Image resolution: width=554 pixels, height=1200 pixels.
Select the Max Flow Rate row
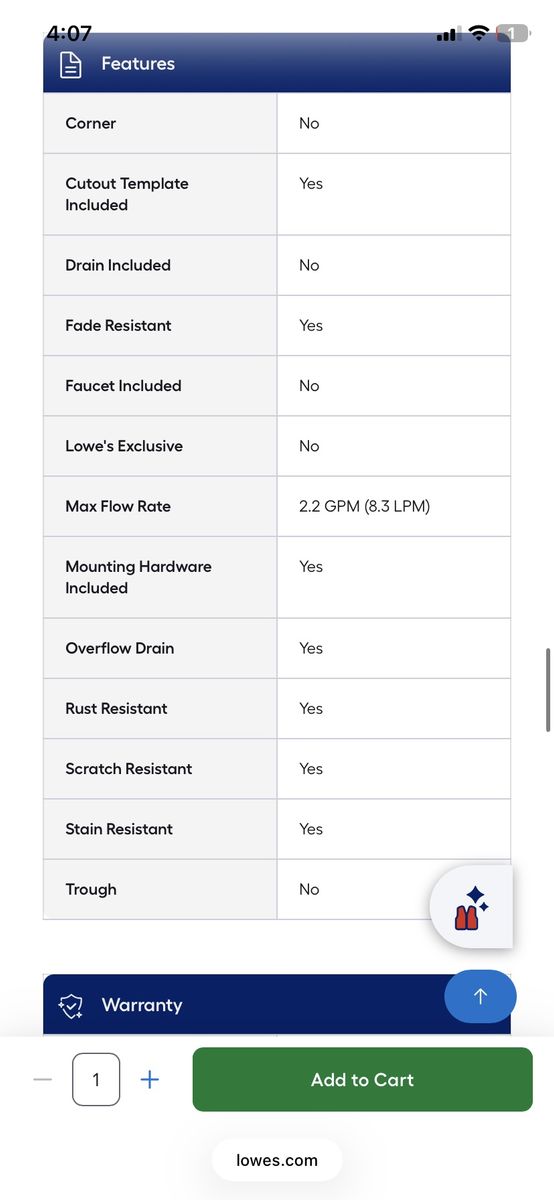click(277, 506)
